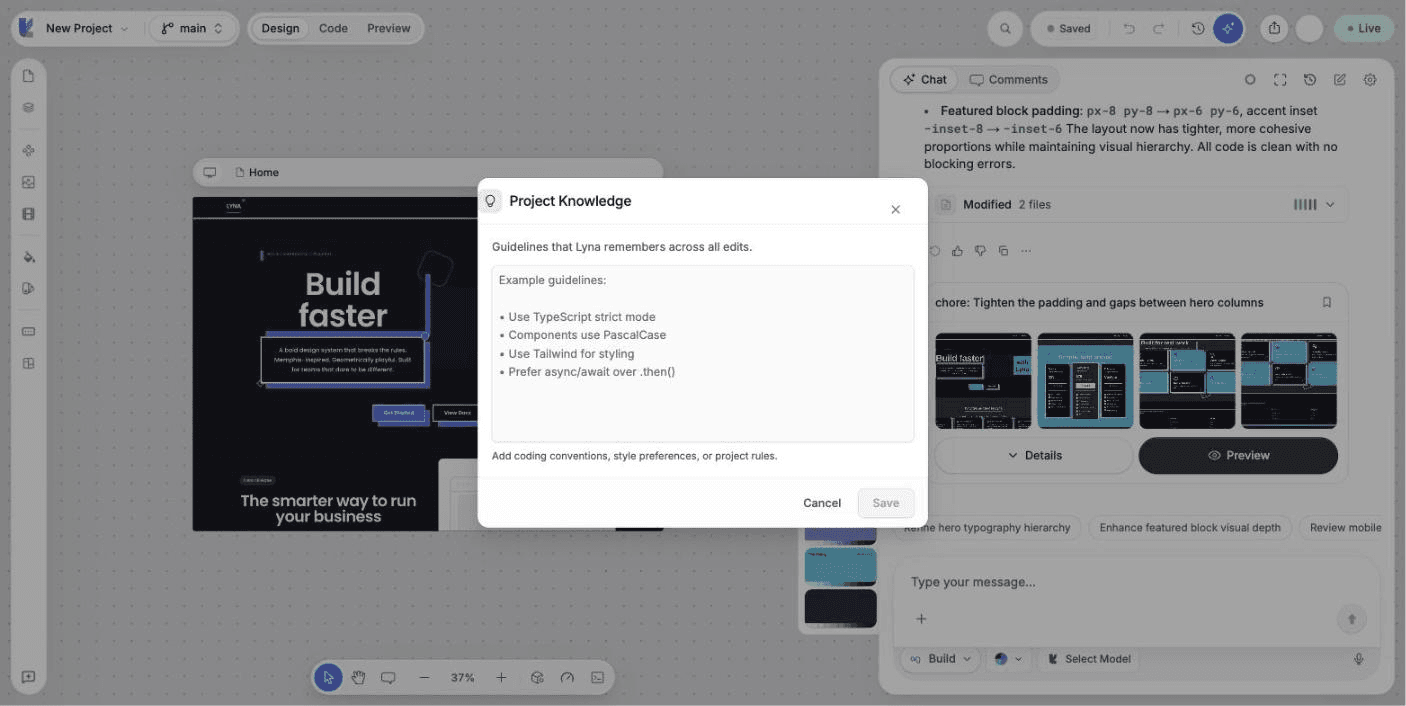Click the 3D cube icon in the bottom toolbar

coord(537,677)
